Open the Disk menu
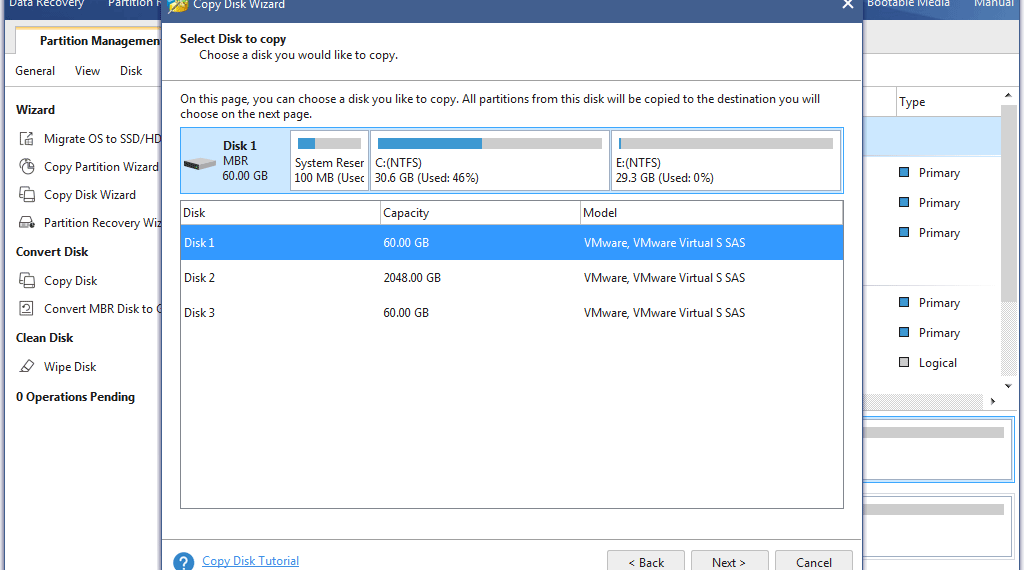This screenshot has width=1024, height=570. click(131, 71)
